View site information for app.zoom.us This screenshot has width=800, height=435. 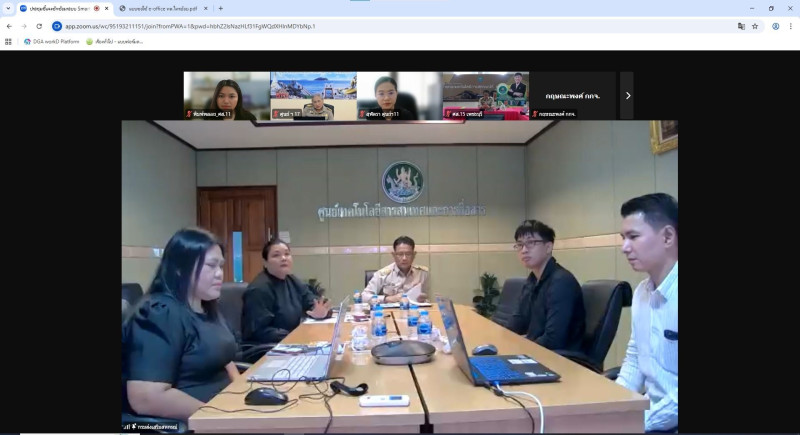57,26
